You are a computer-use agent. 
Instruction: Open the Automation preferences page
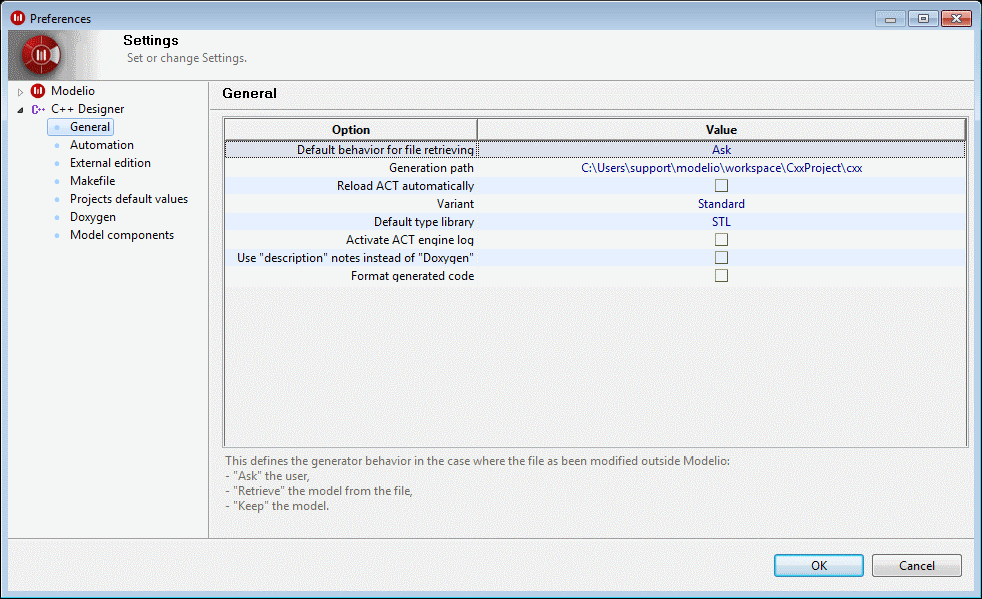tap(101, 145)
